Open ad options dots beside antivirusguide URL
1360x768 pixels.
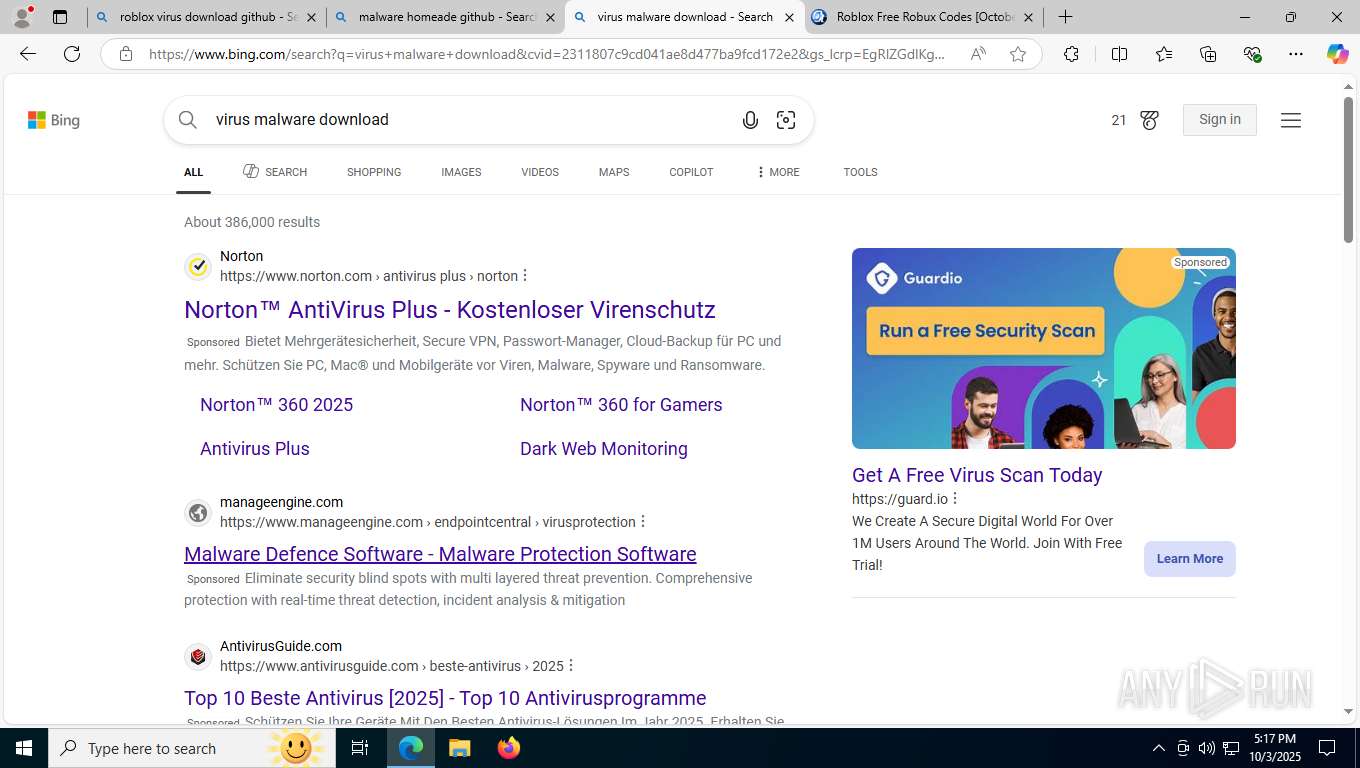click(x=571, y=666)
